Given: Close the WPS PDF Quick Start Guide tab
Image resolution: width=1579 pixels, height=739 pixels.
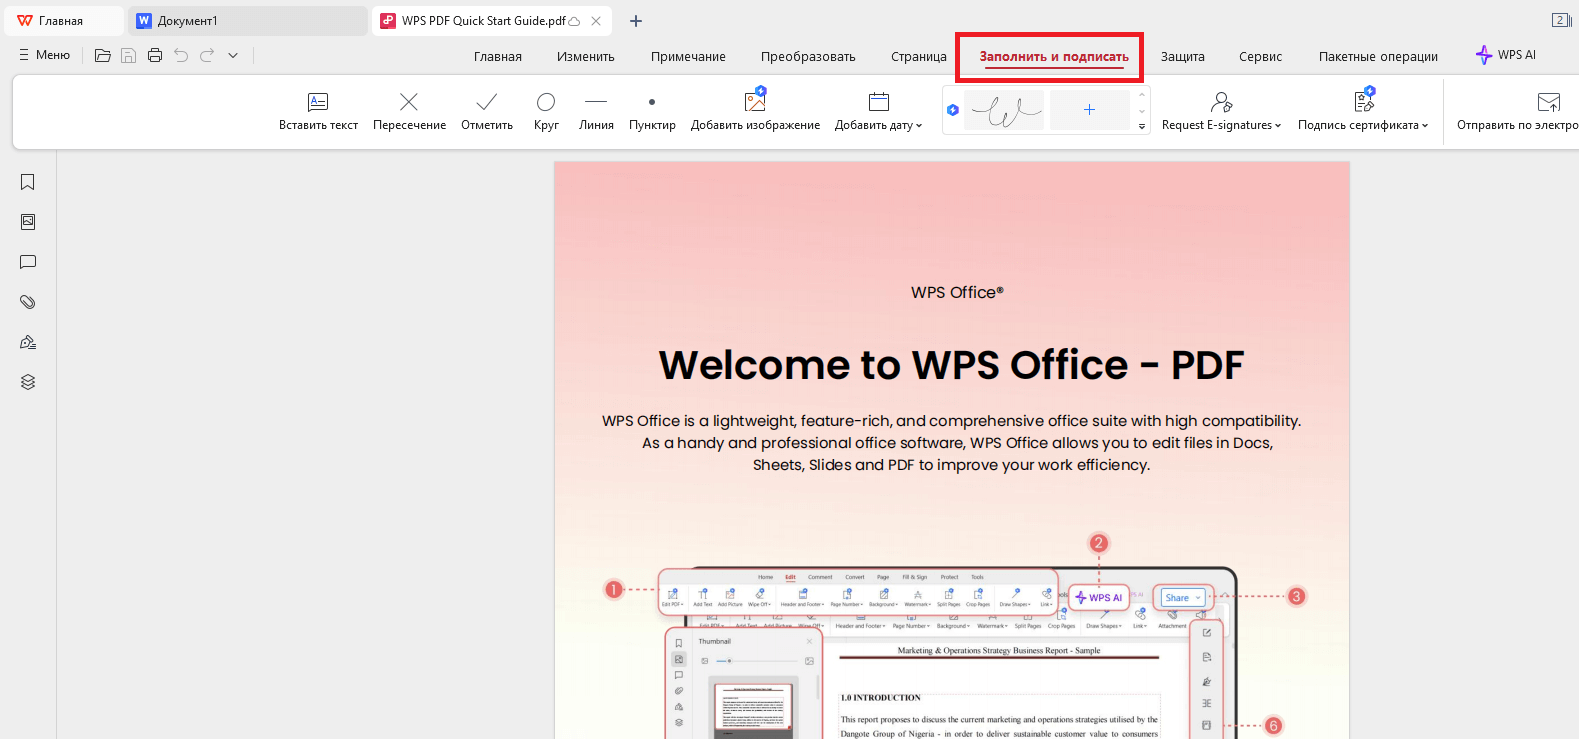Looking at the screenshot, I should coord(596,21).
